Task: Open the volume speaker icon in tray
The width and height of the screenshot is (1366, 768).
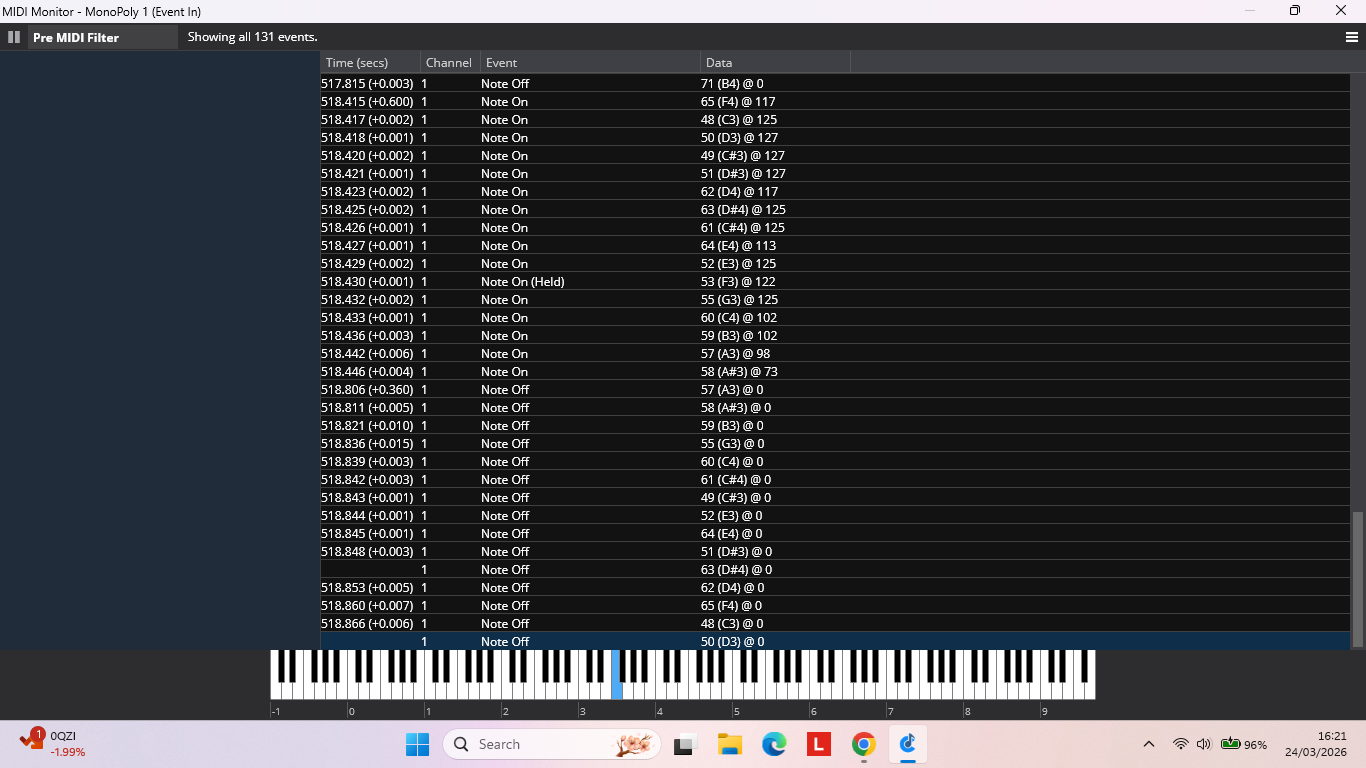Action: point(1203,744)
